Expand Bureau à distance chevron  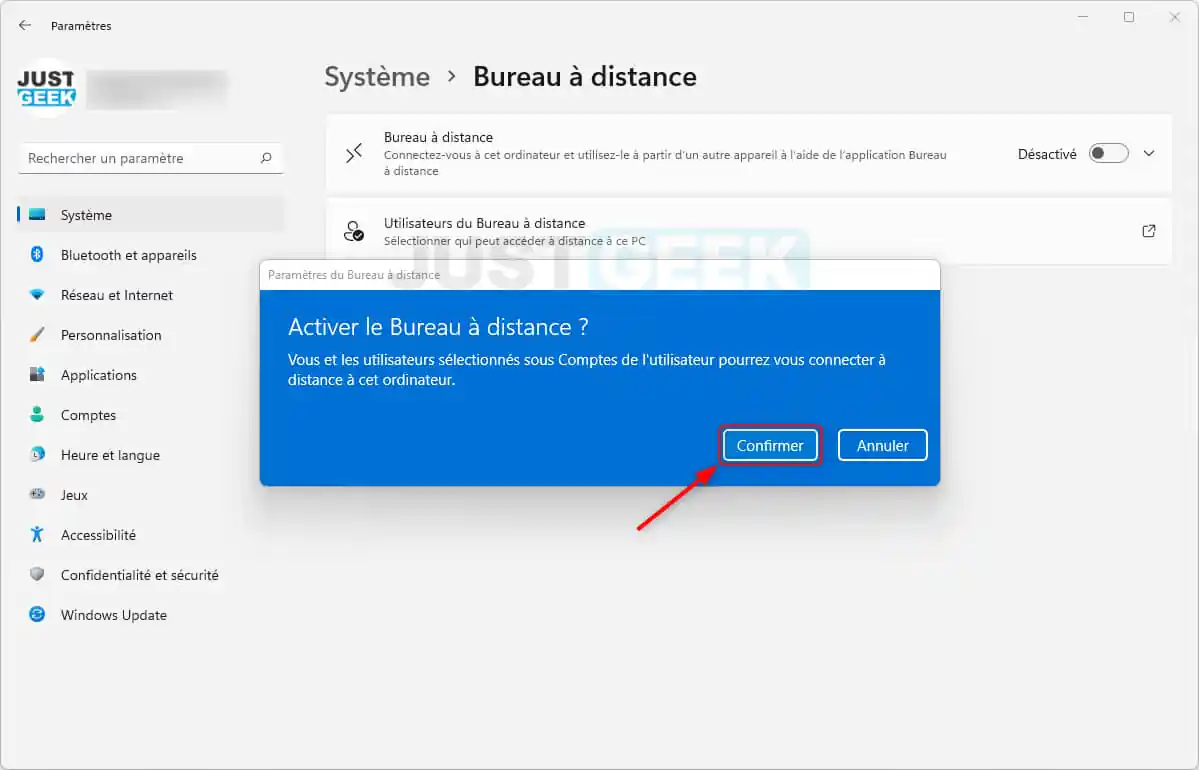1149,154
